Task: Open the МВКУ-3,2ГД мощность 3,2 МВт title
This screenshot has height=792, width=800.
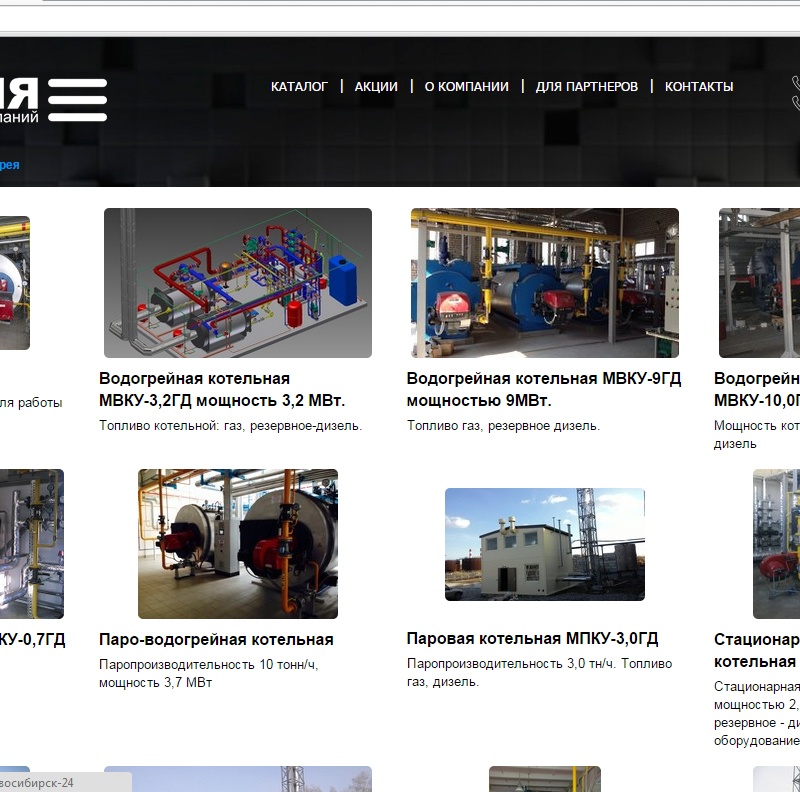Action: click(x=222, y=390)
